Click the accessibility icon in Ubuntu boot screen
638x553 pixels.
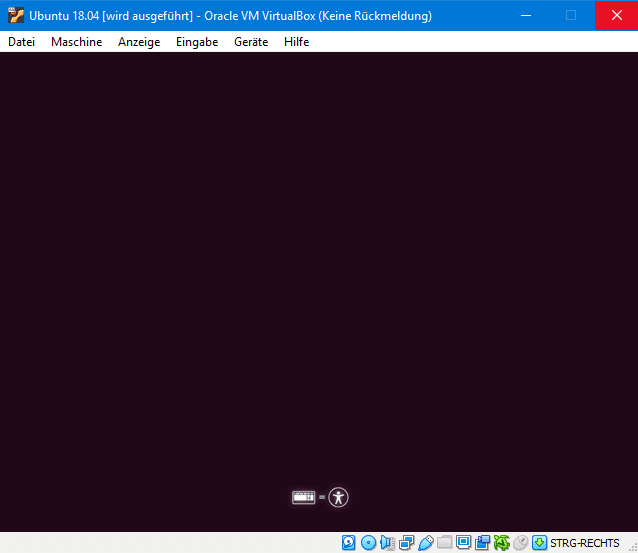pos(339,497)
